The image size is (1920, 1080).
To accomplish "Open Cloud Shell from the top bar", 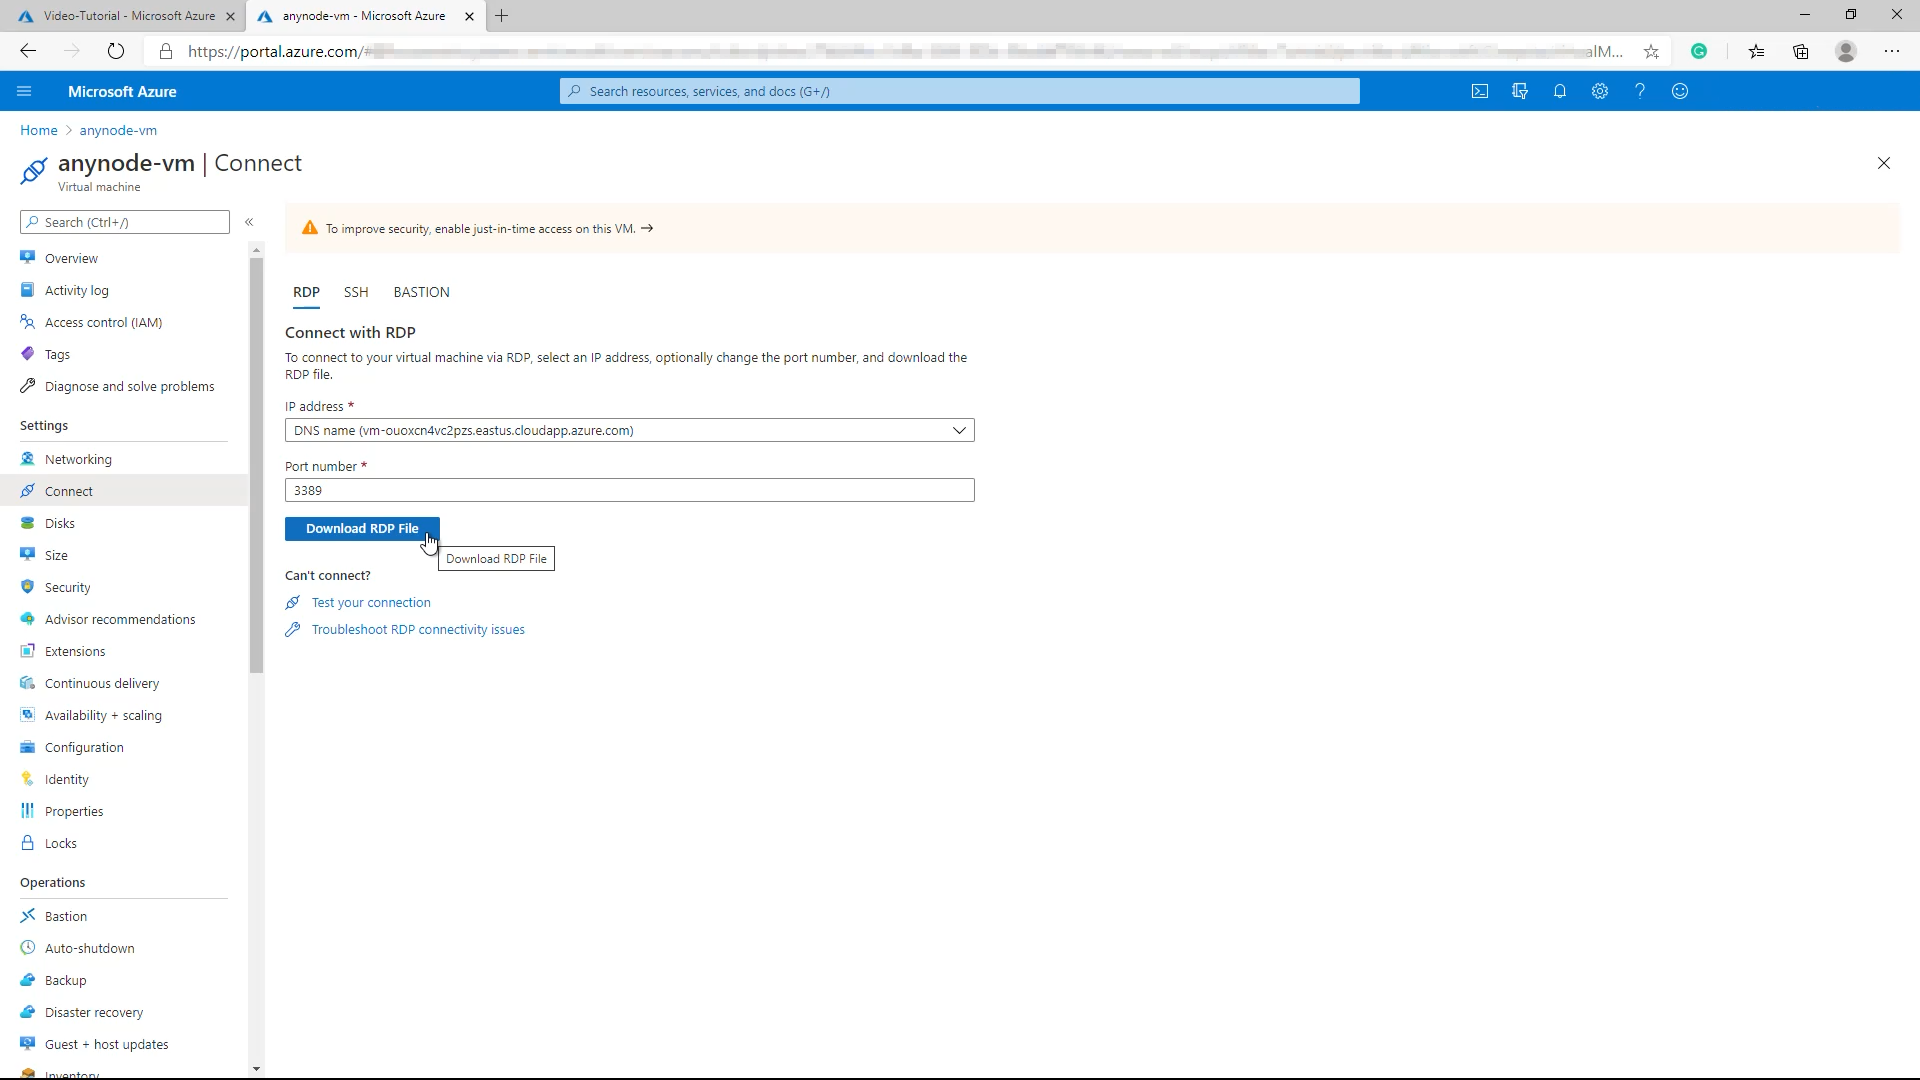I will coord(1480,91).
